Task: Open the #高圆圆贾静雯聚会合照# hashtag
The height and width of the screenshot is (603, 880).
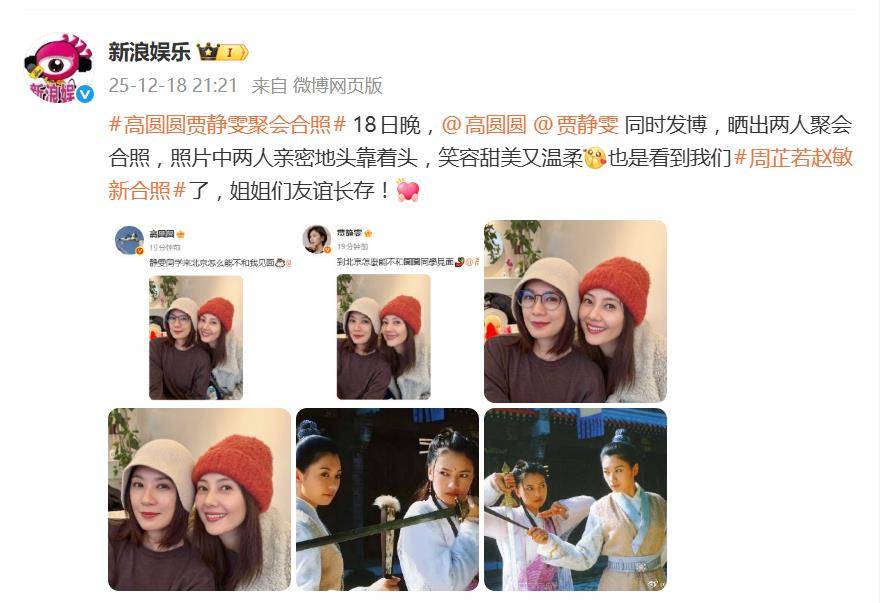Action: tap(227, 125)
